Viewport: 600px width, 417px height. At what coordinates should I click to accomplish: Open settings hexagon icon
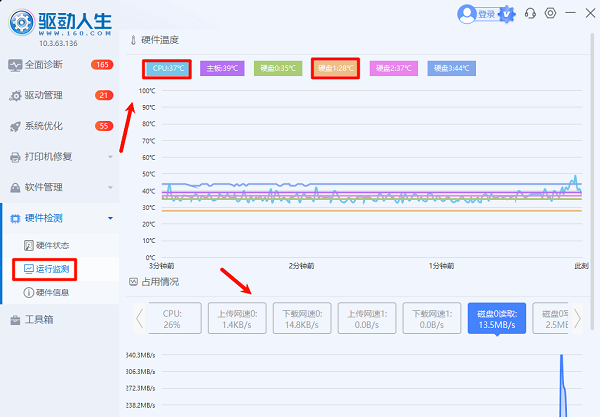click(550, 13)
